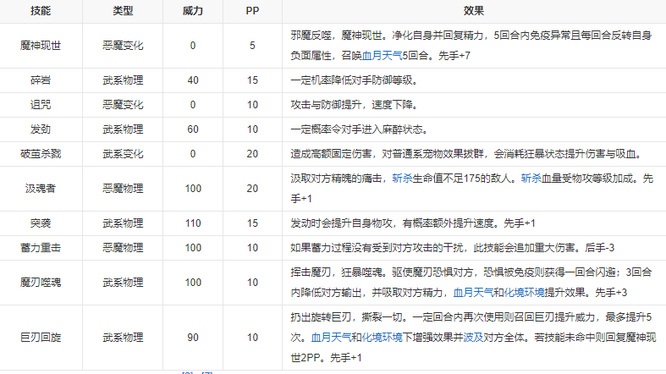Click the effect text 攻击与防御提升，速度下降
The width and height of the screenshot is (666, 374).
(354, 105)
